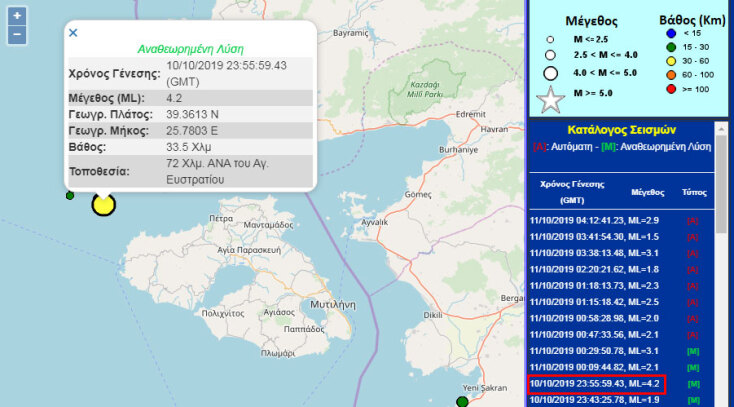Open event 11/10/2019 02:20:21.62, ML=1.8
The image size is (734, 407).
point(594,270)
